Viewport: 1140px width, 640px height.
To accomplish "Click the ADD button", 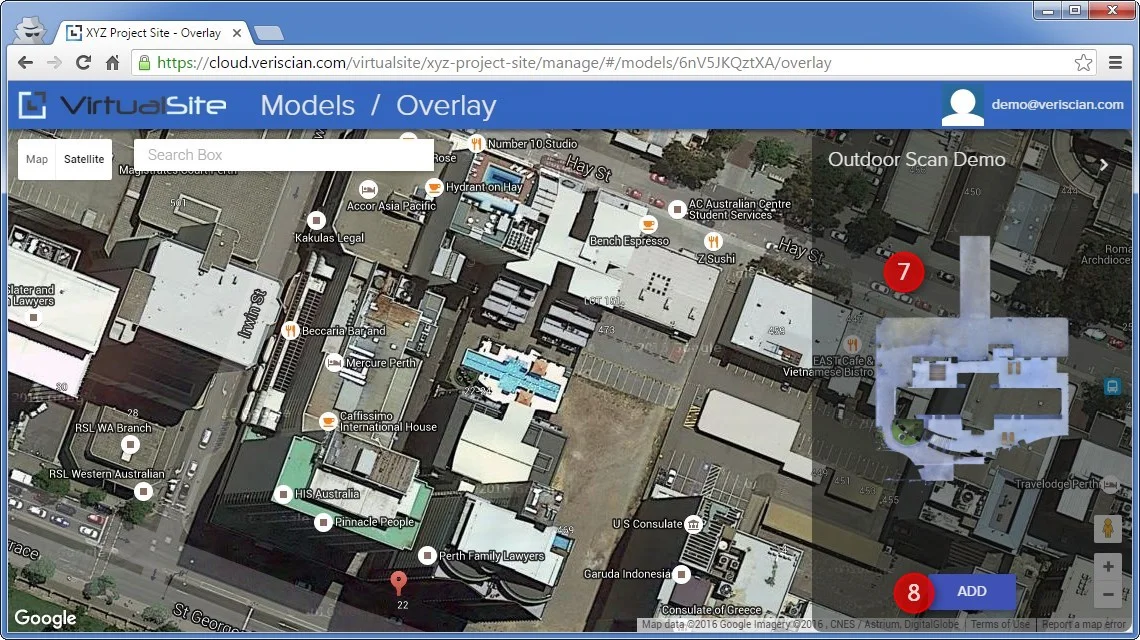I will click(x=971, y=591).
